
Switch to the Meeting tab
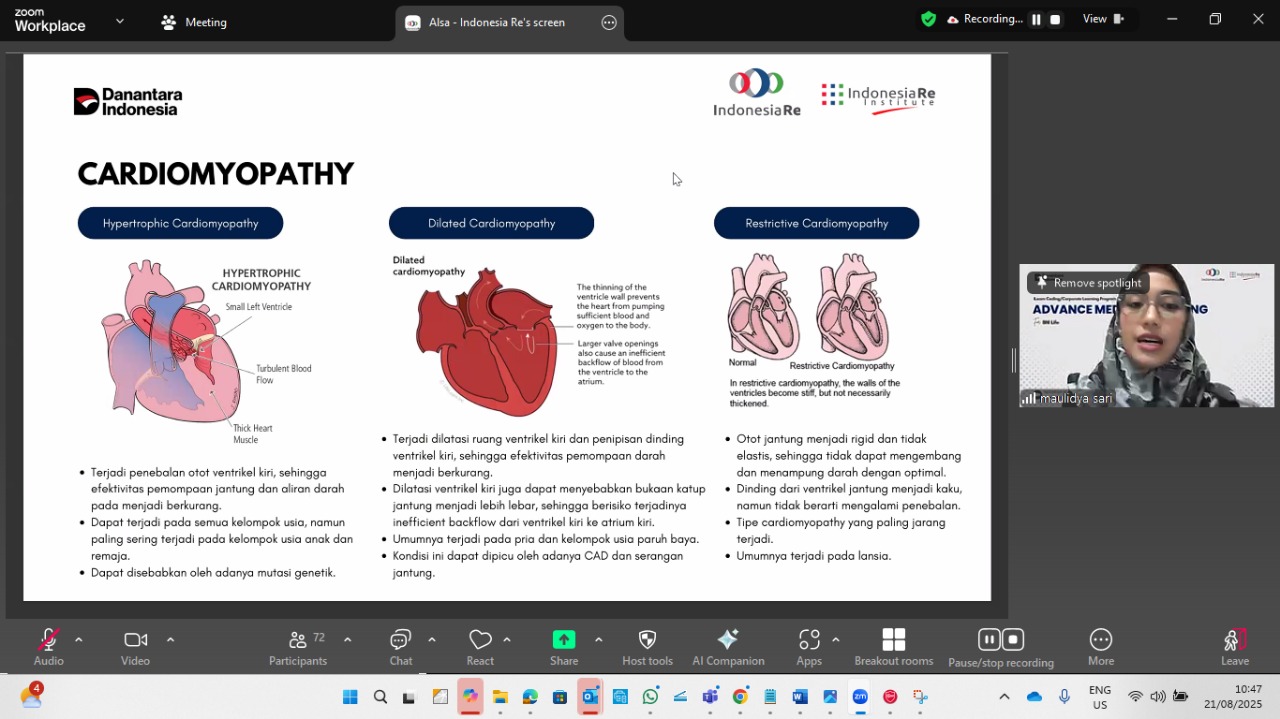195,22
